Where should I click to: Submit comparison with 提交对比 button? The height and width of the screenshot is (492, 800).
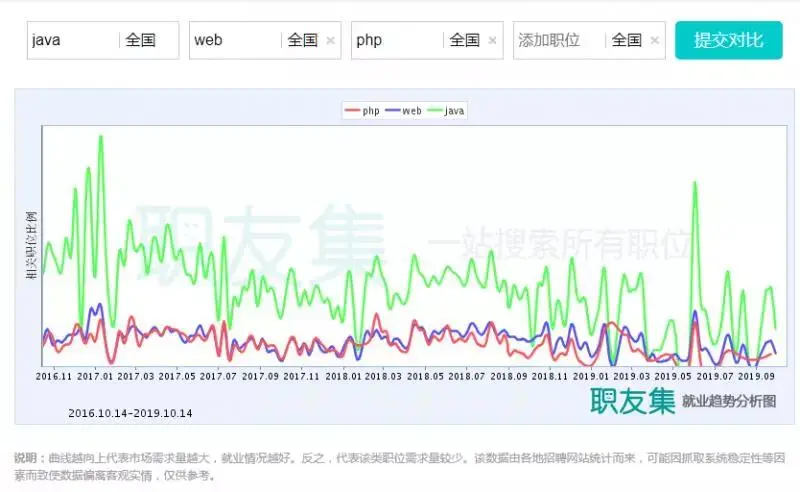pos(729,40)
